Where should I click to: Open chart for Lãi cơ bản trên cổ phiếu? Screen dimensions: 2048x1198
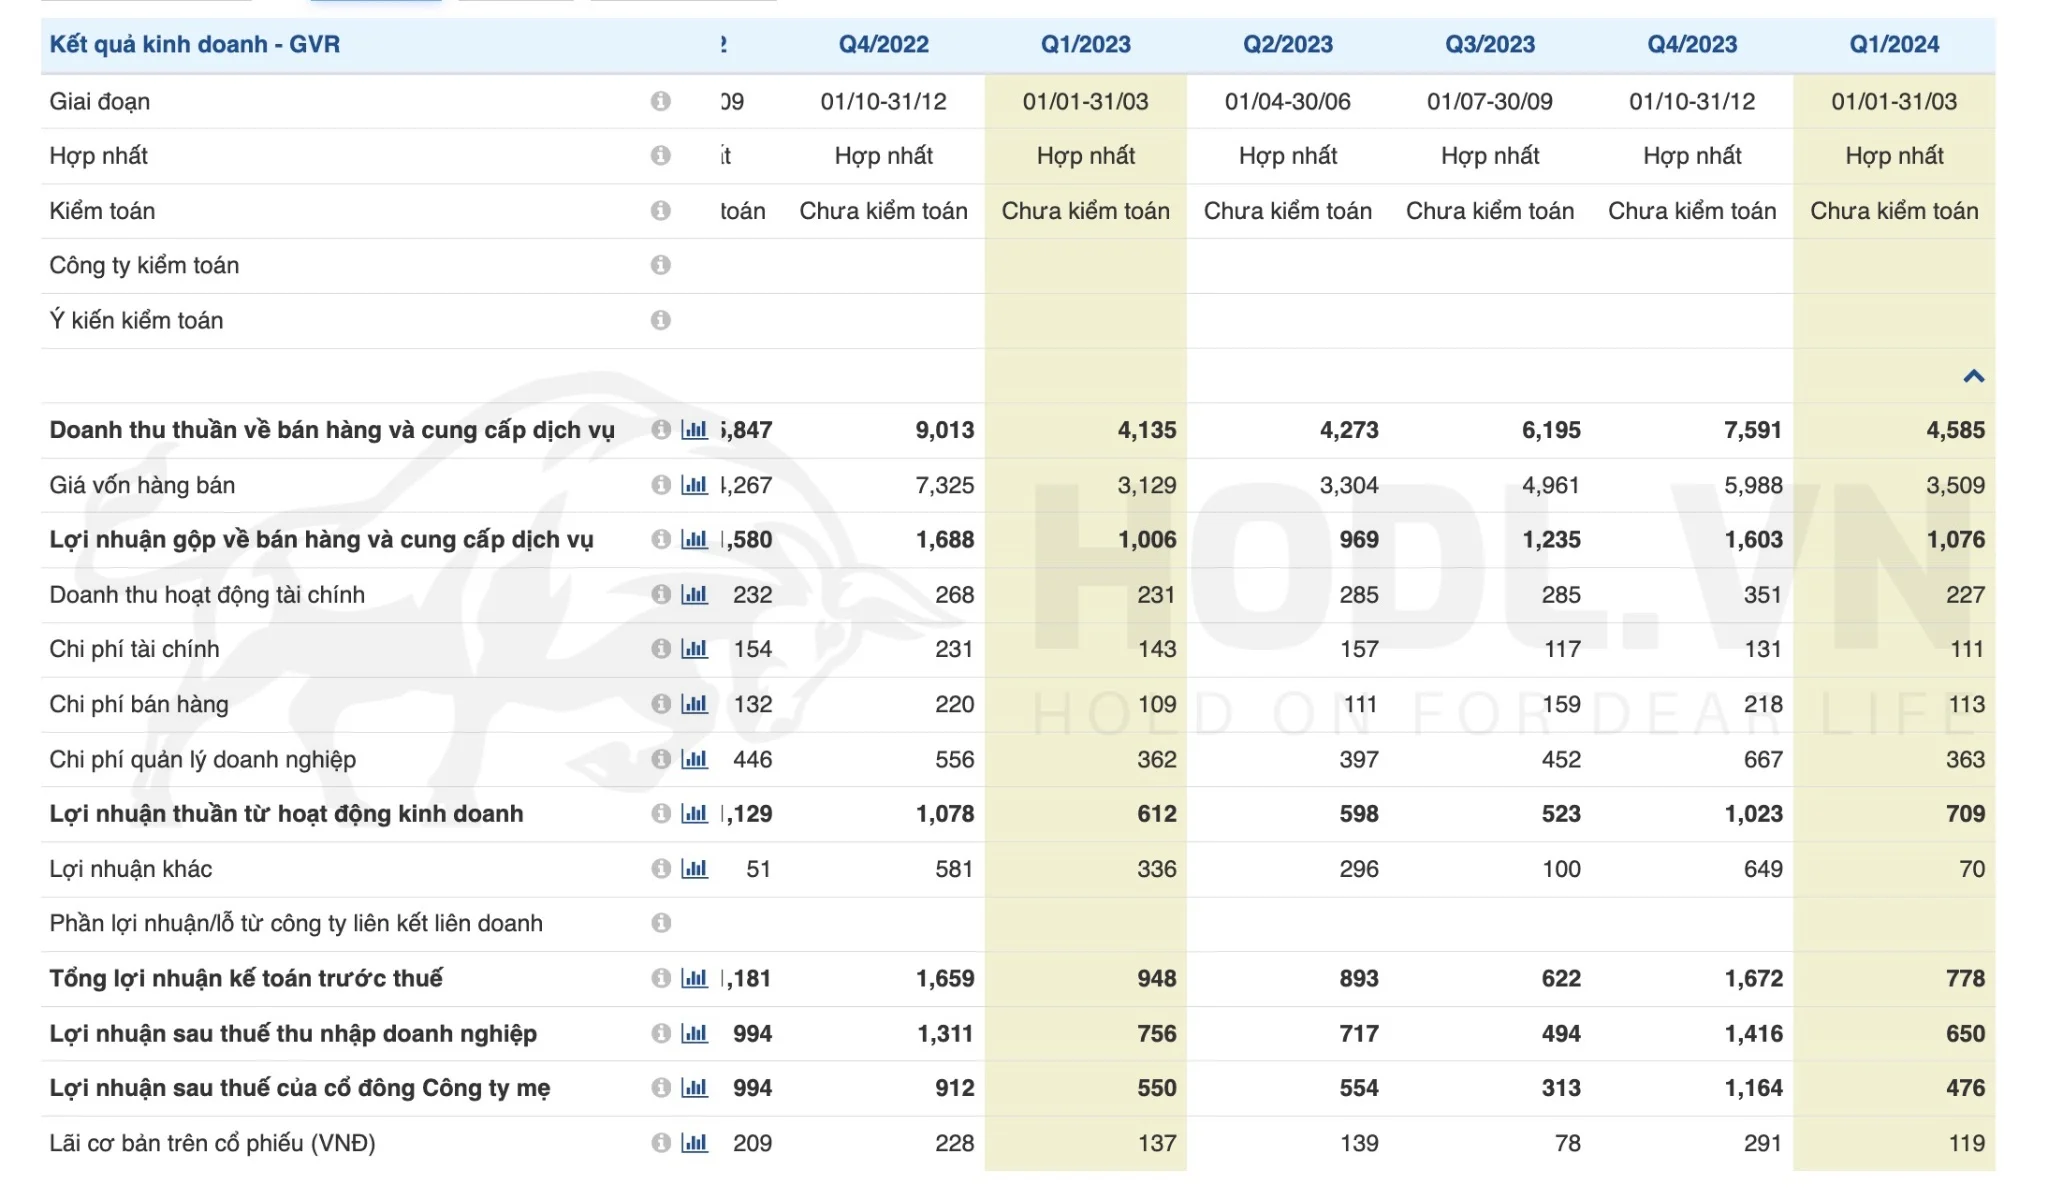coord(694,1143)
